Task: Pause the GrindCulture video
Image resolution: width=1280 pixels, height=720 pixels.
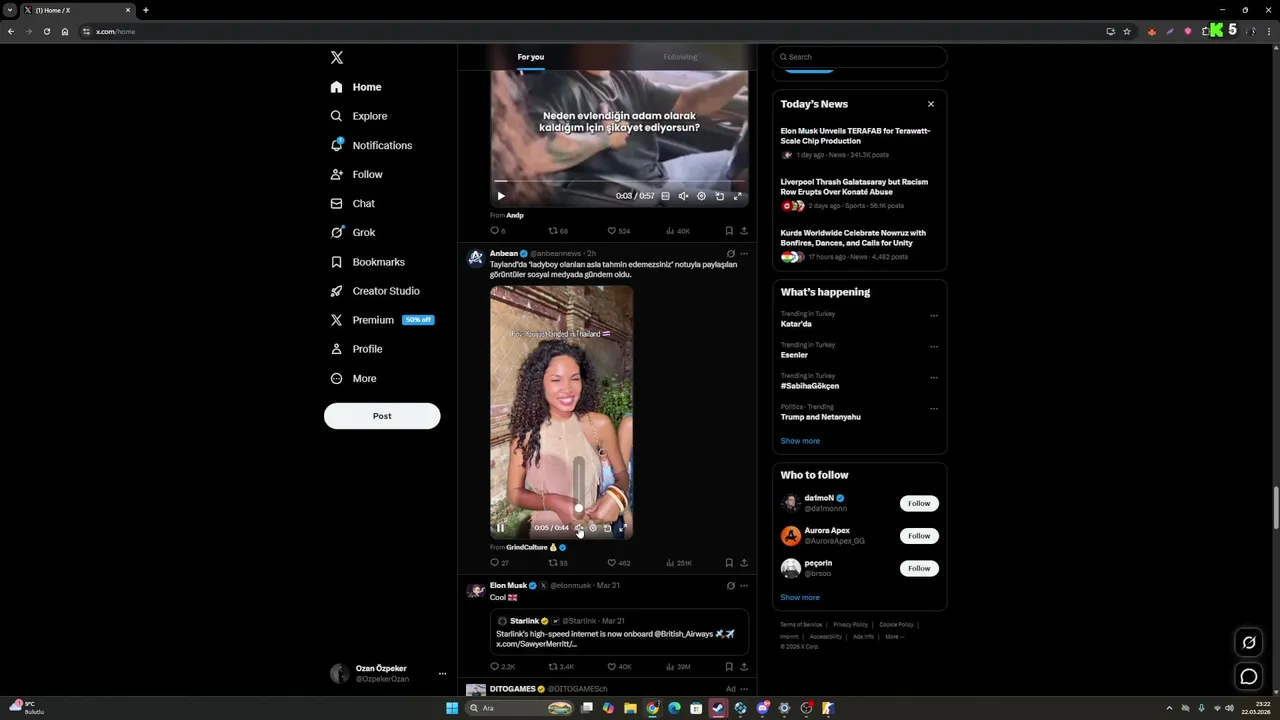Action: [501, 528]
